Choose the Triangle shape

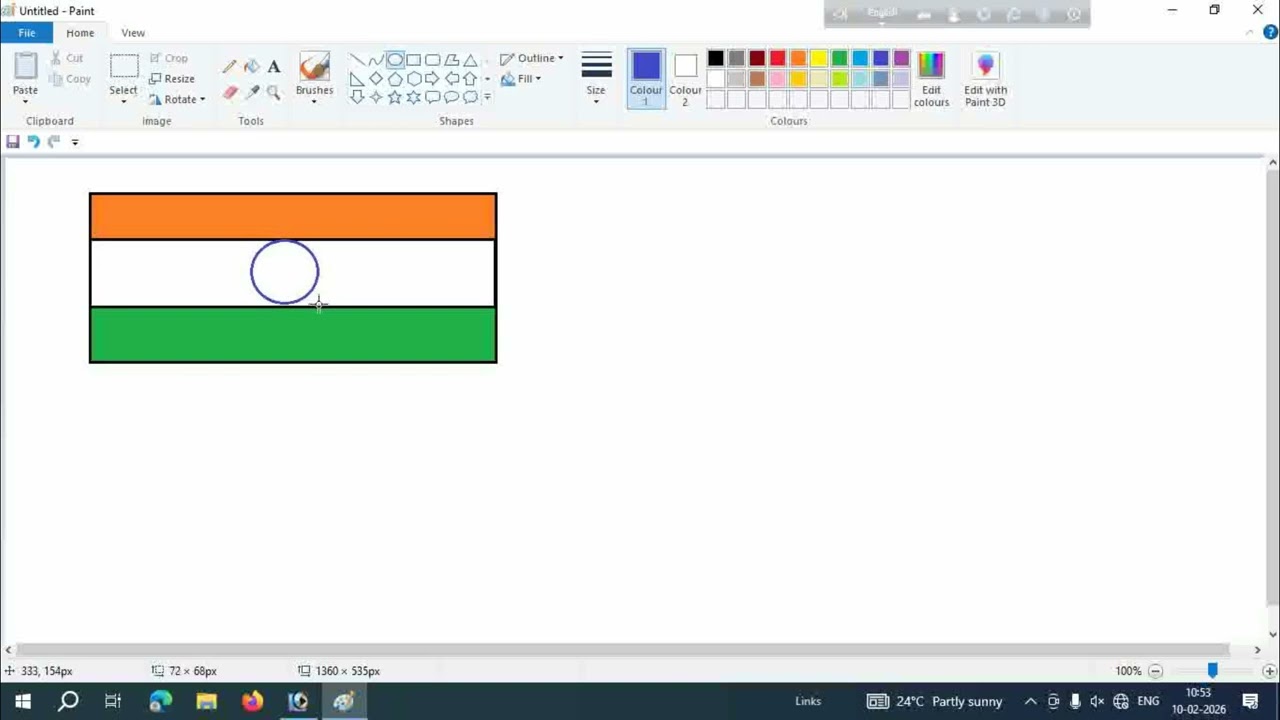coord(470,60)
